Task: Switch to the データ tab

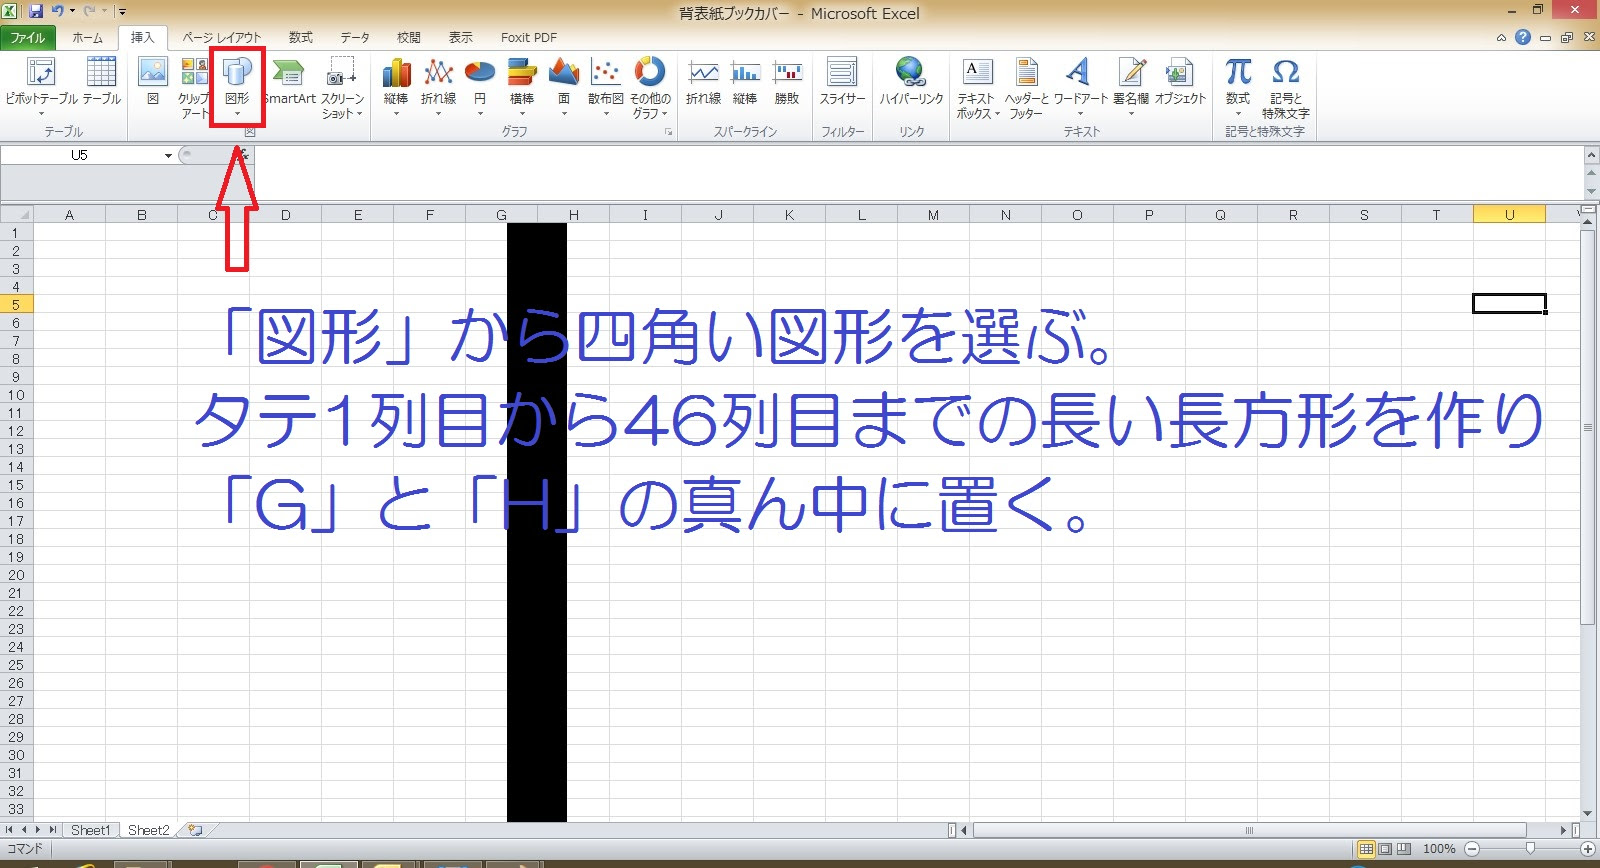Action: [x=355, y=38]
